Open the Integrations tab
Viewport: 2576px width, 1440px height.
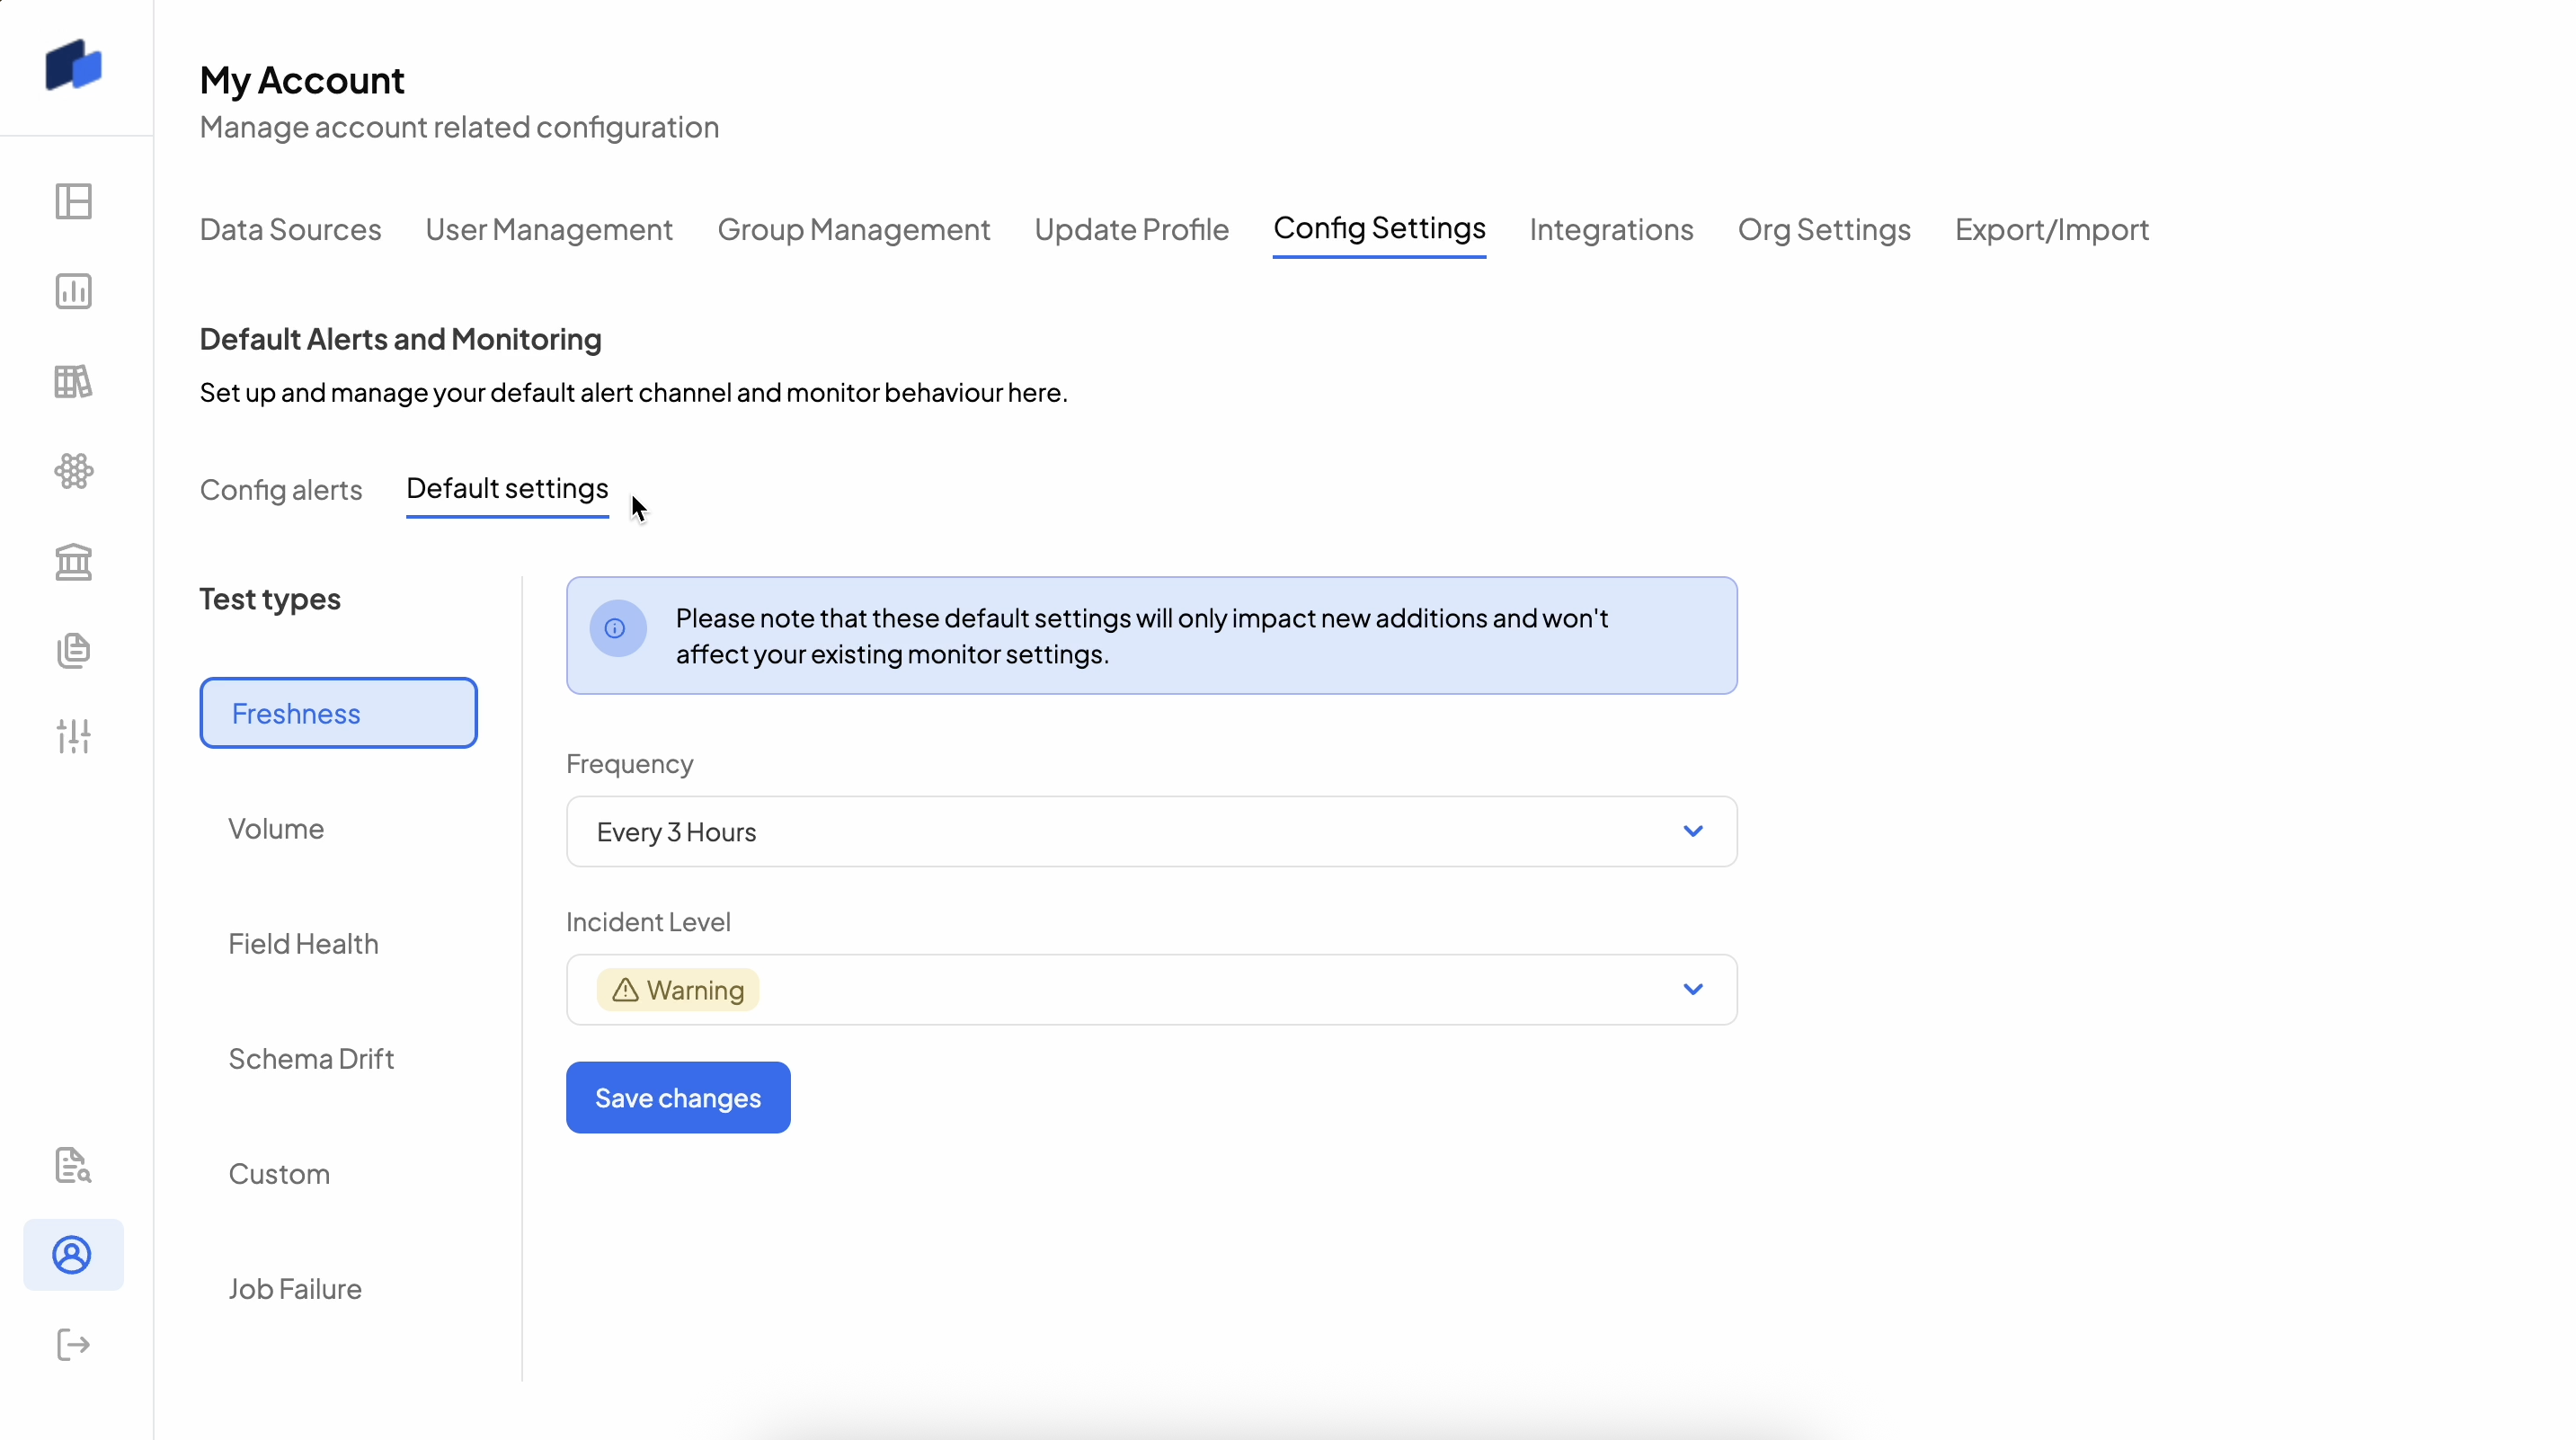point(1611,230)
